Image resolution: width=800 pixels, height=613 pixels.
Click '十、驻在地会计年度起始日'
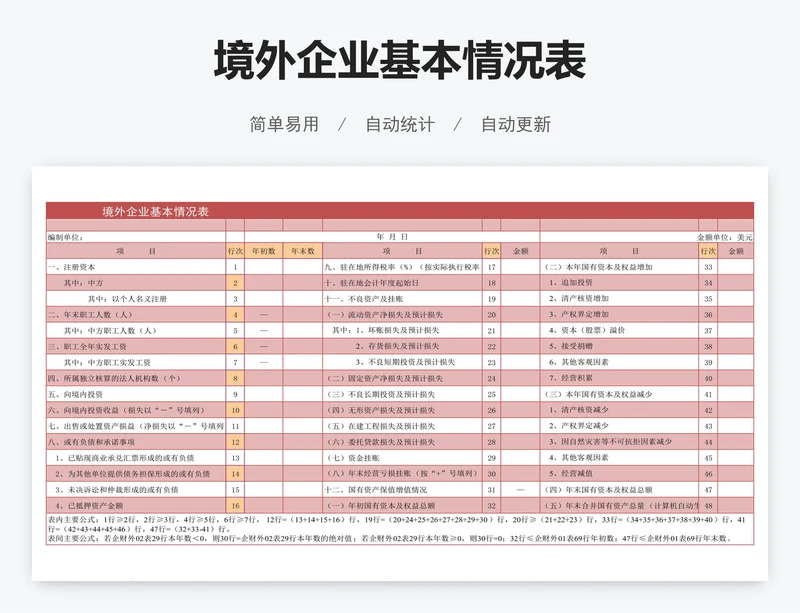point(402,283)
